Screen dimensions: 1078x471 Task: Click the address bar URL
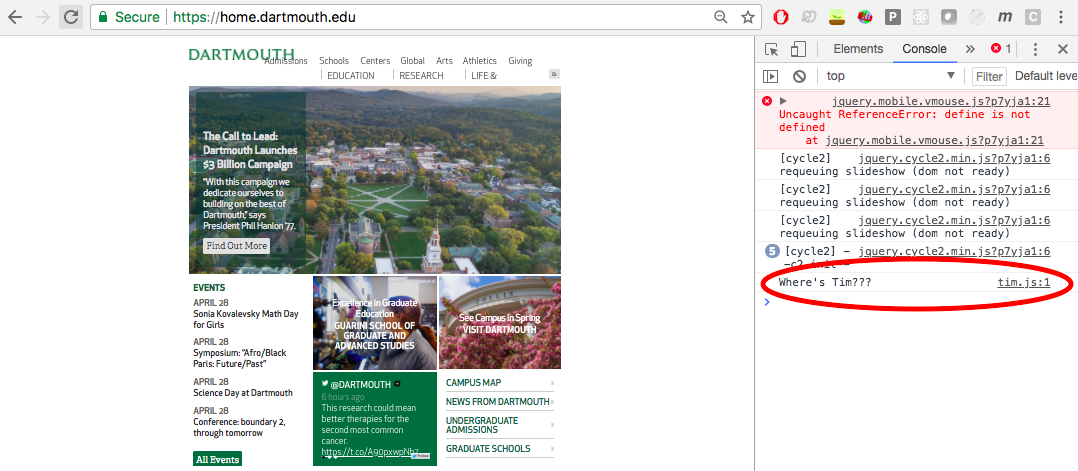265,17
